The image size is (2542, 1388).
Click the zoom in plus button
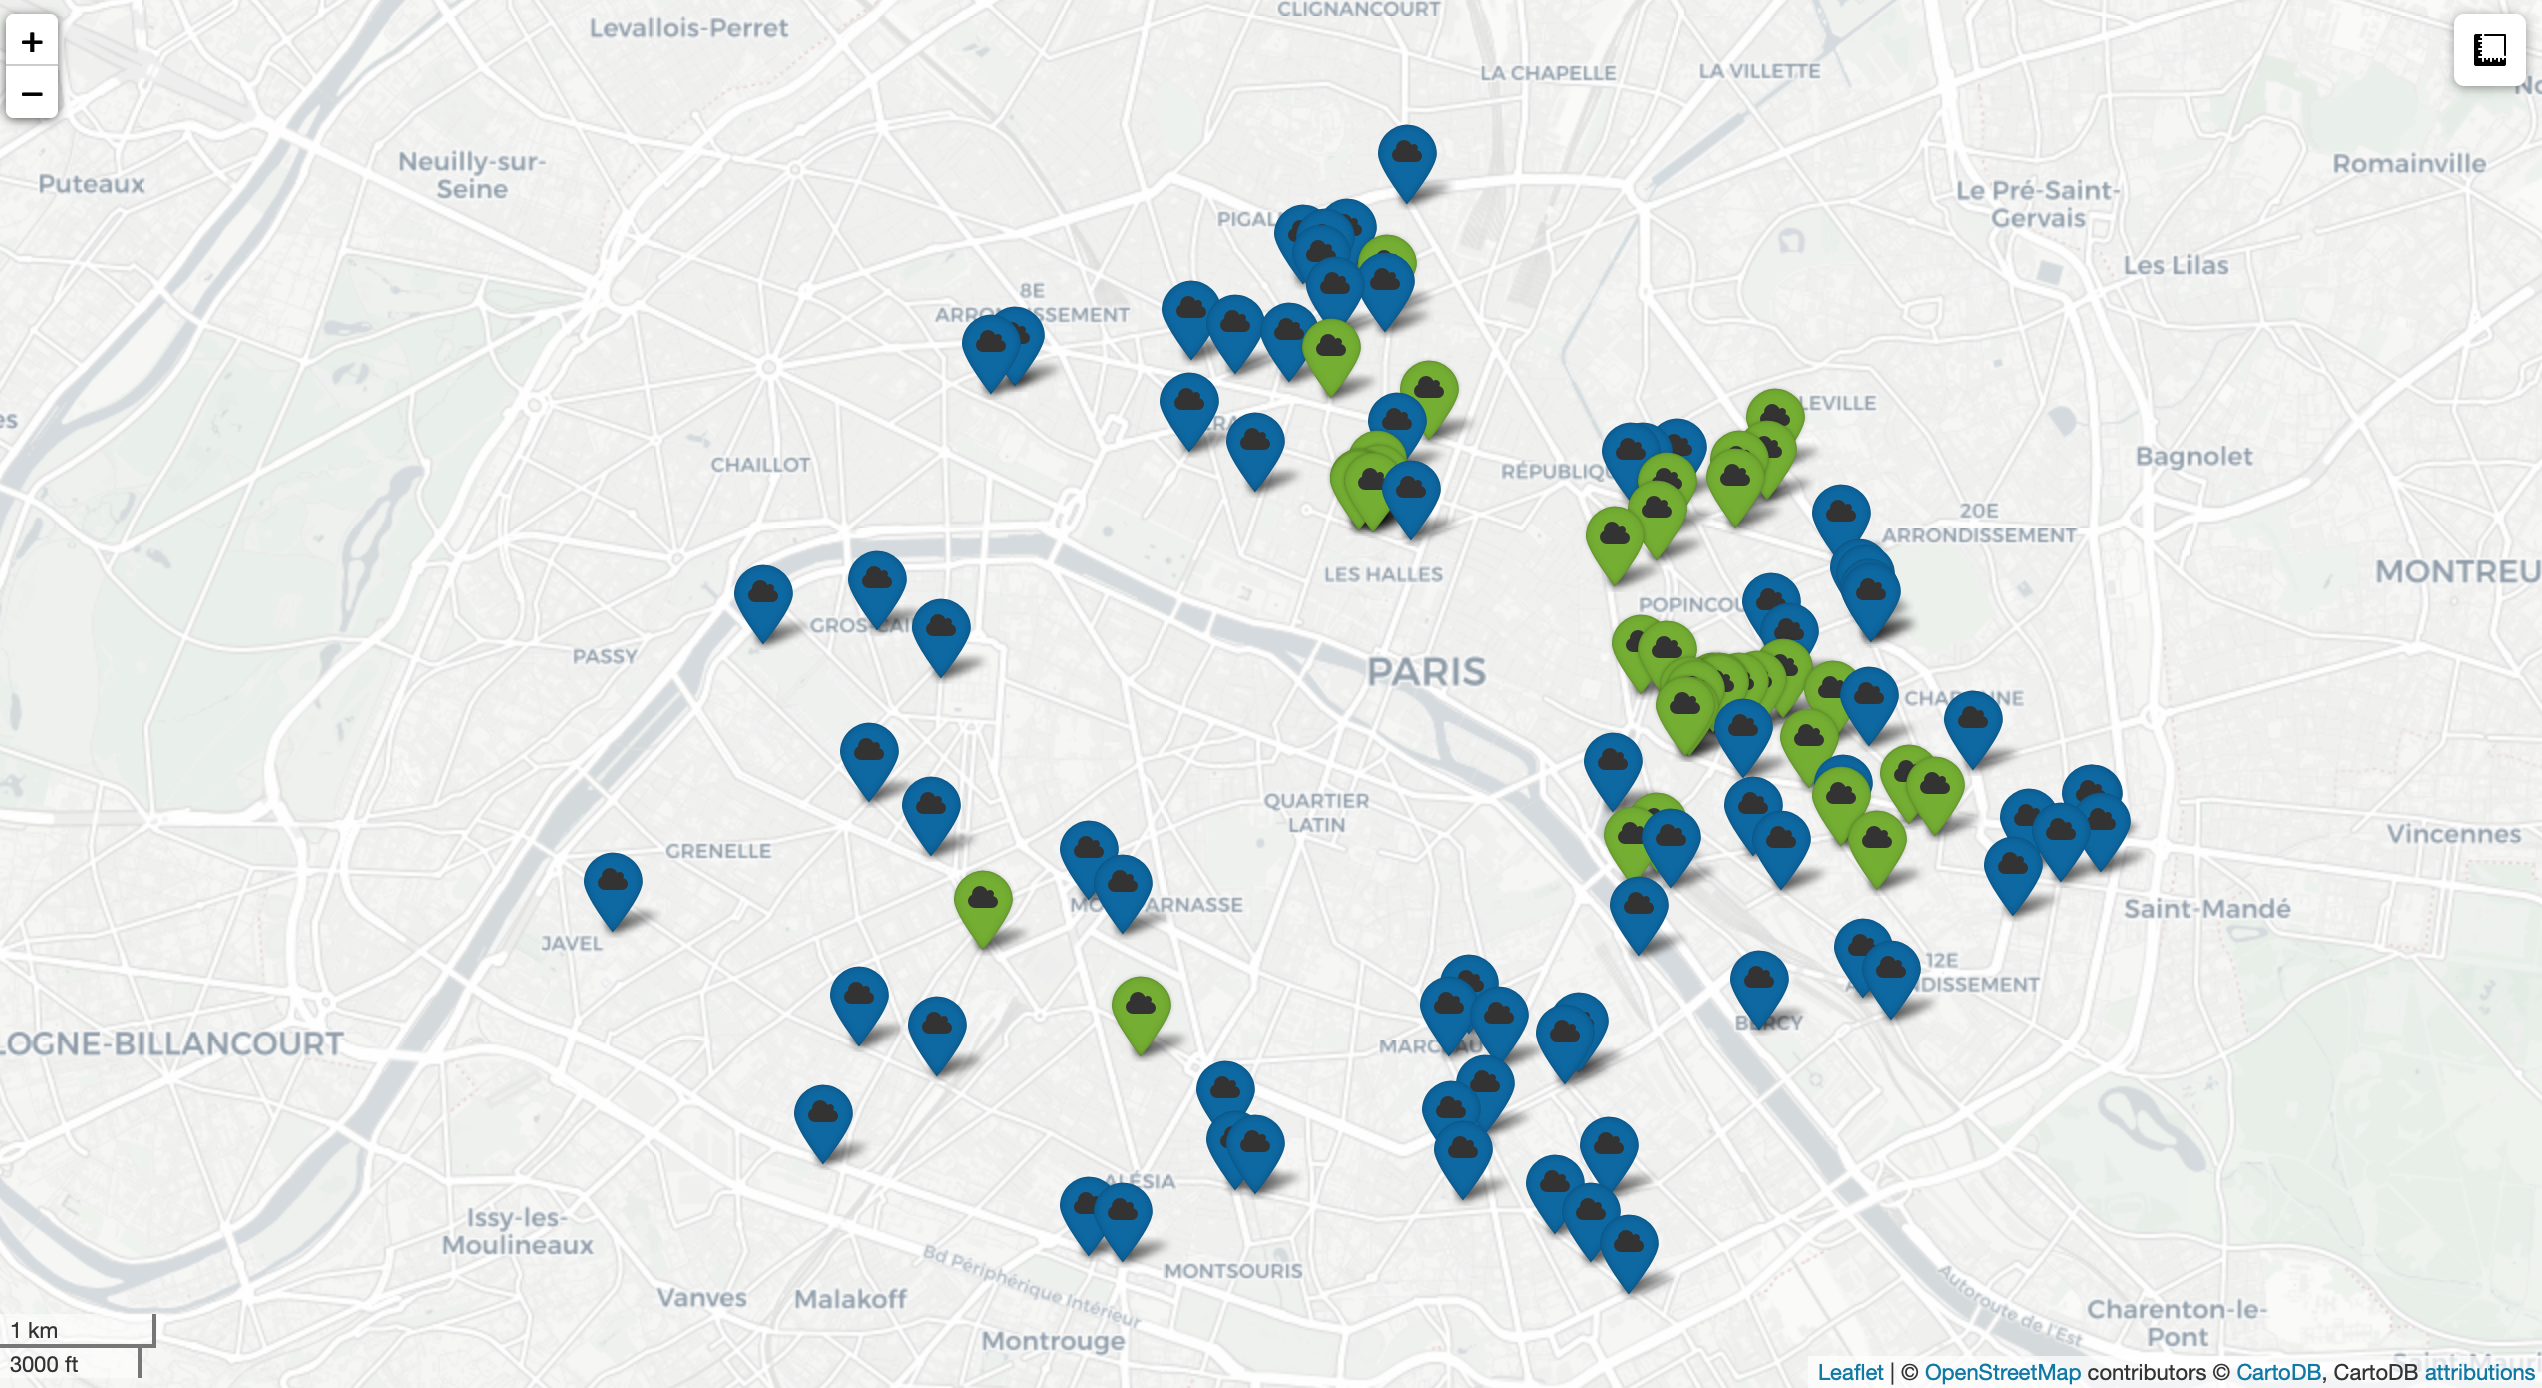click(32, 42)
